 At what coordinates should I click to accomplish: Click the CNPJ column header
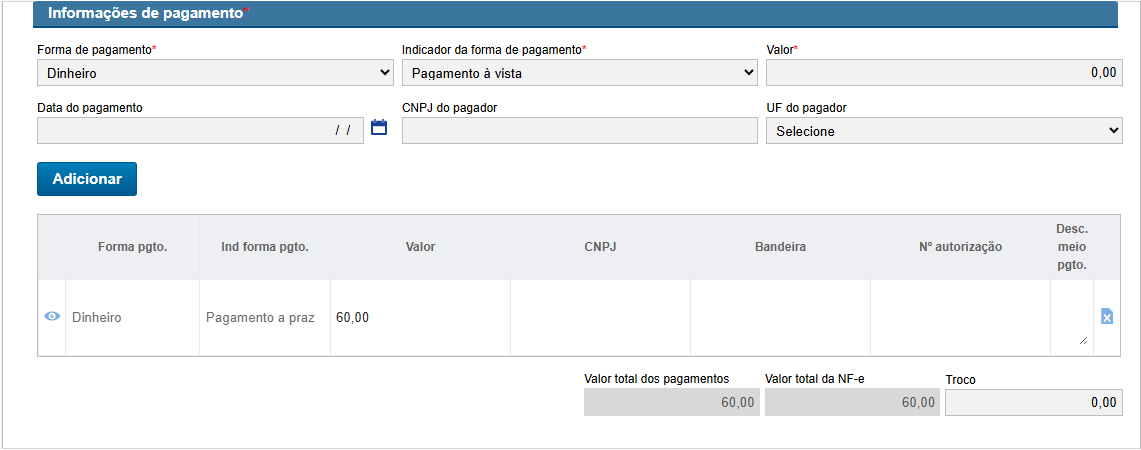click(x=600, y=246)
